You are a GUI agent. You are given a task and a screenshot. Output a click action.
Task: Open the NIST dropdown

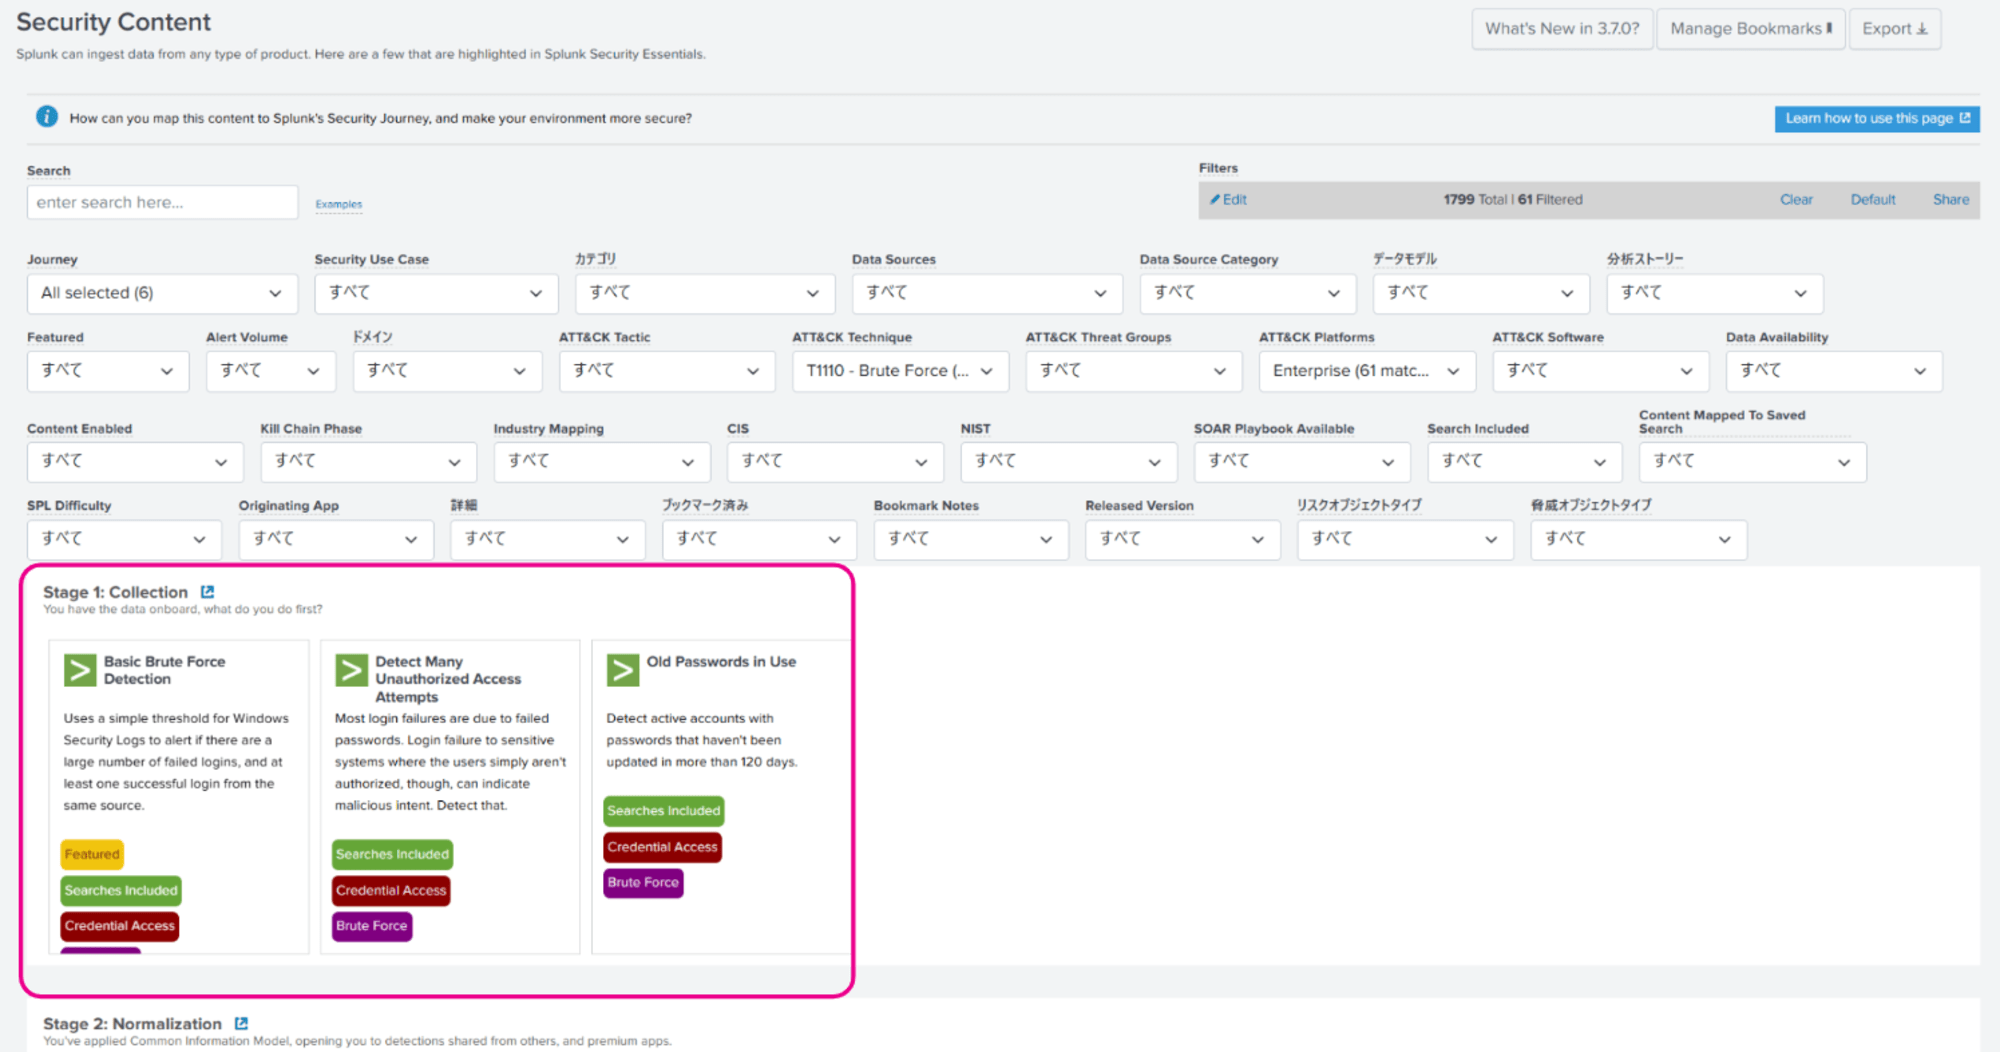click(1068, 461)
